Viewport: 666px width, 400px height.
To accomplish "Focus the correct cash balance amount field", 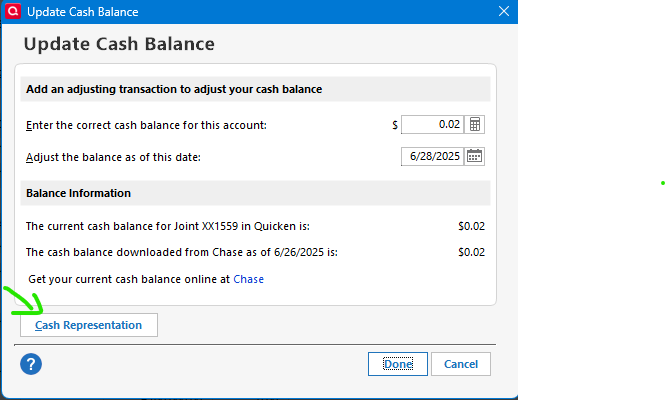I will coord(432,124).
